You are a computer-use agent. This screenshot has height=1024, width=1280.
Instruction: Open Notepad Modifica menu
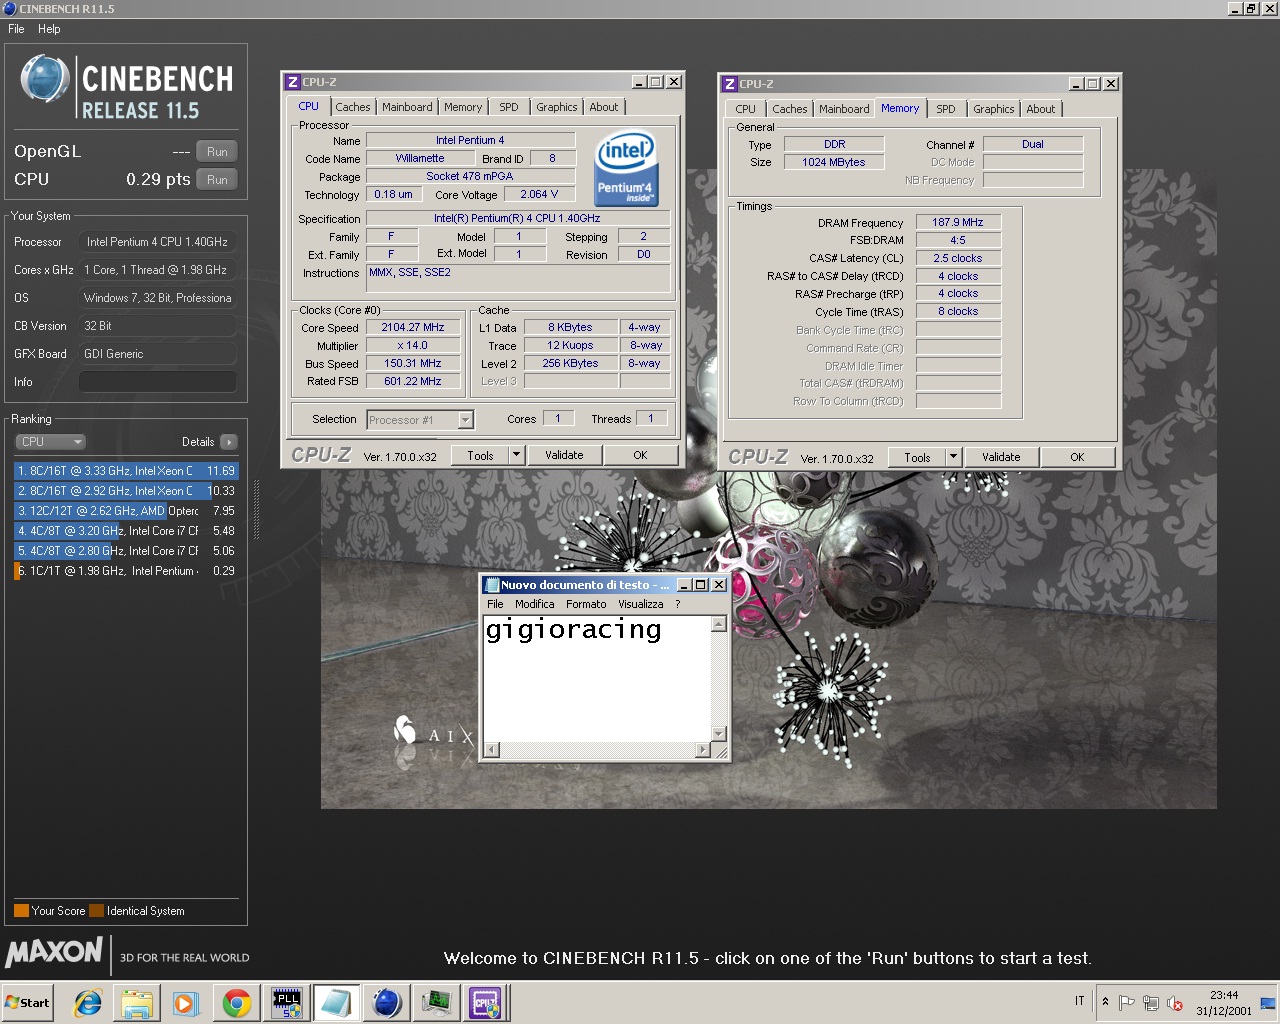[x=535, y=604]
